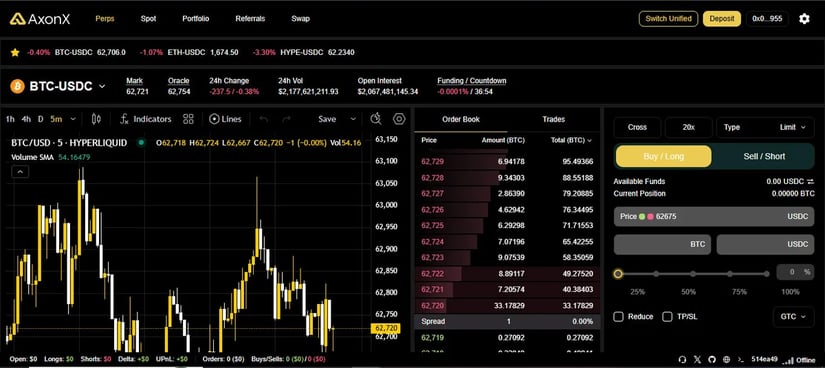Image resolution: width=825 pixels, height=368 pixels.
Task: Open the 0x0...955 wallet button
Action: pos(767,19)
